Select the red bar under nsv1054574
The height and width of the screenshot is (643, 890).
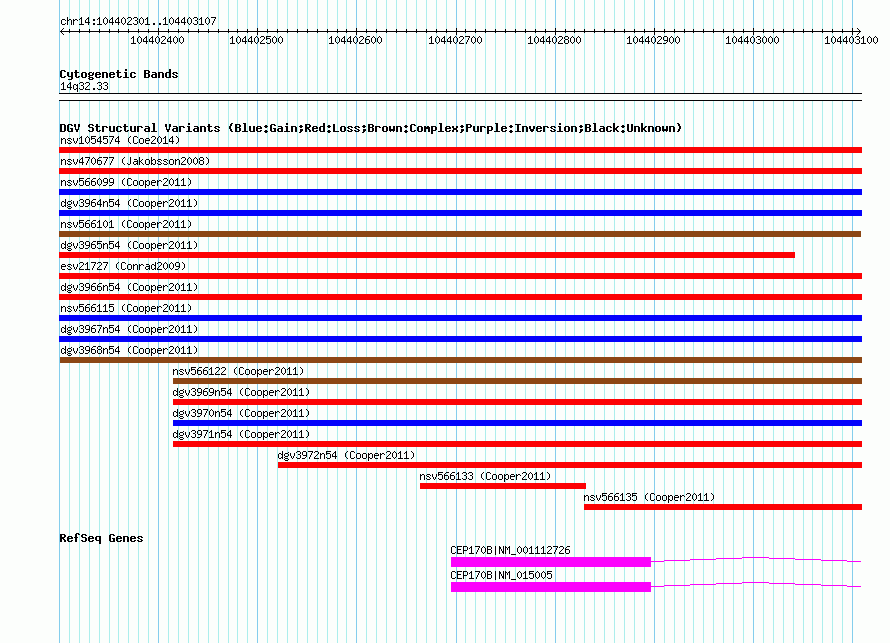[x=460, y=150]
